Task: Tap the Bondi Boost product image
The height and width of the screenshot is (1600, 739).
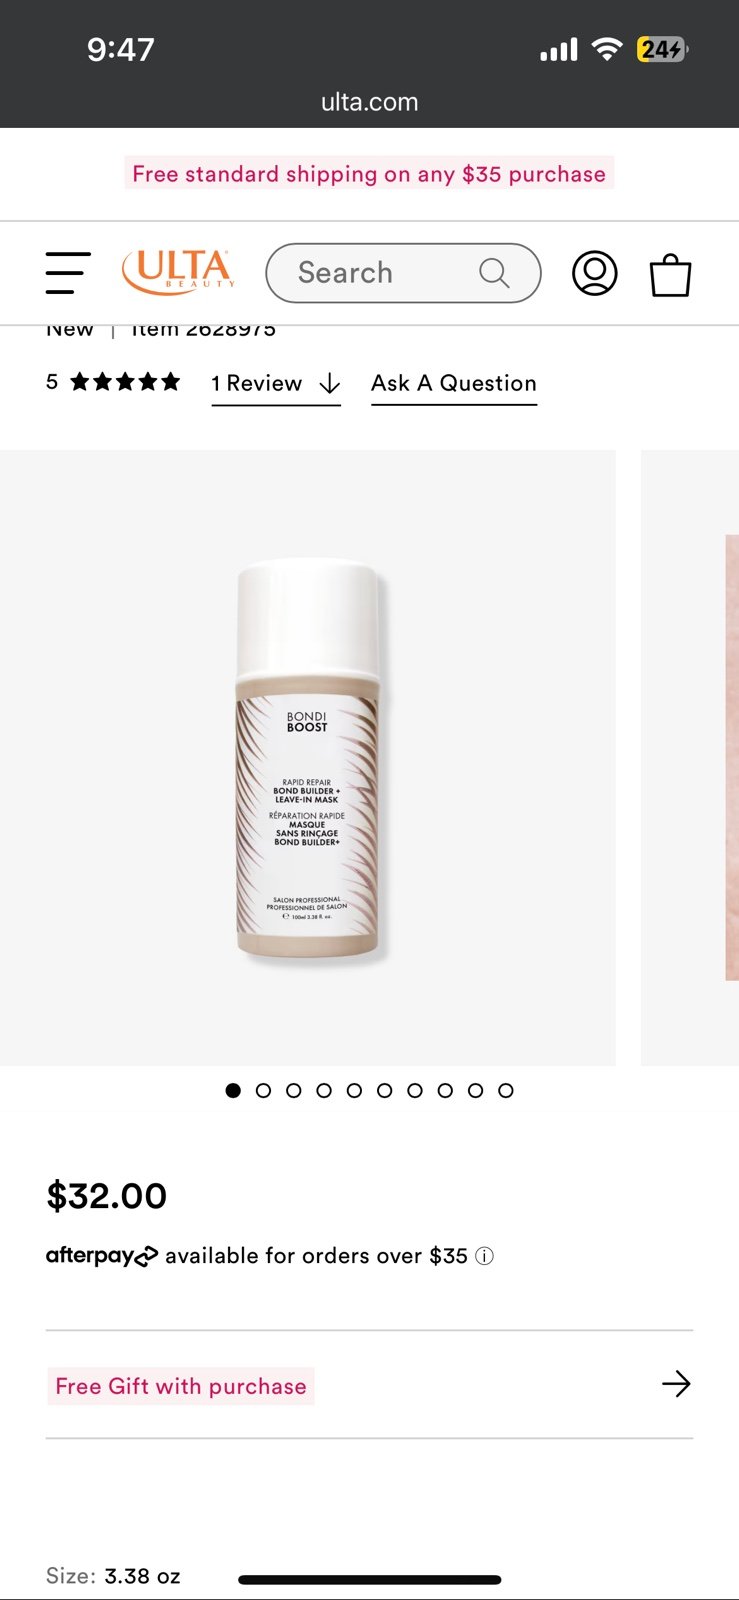Action: click(308, 758)
